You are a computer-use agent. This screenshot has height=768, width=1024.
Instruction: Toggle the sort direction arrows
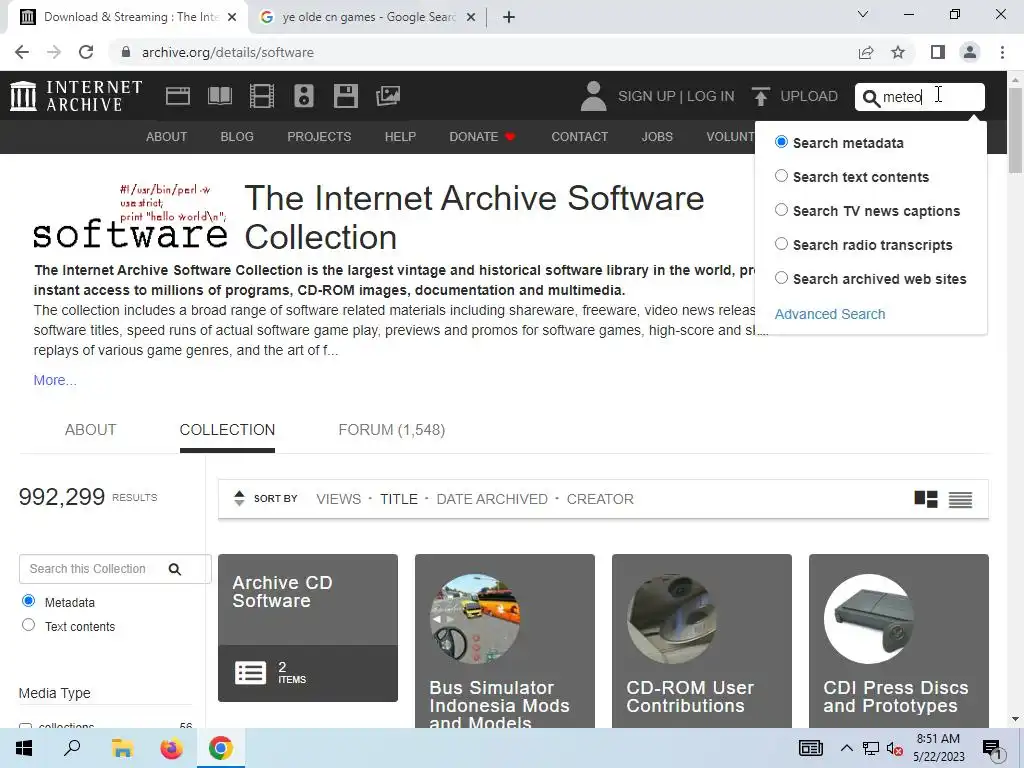click(239, 499)
